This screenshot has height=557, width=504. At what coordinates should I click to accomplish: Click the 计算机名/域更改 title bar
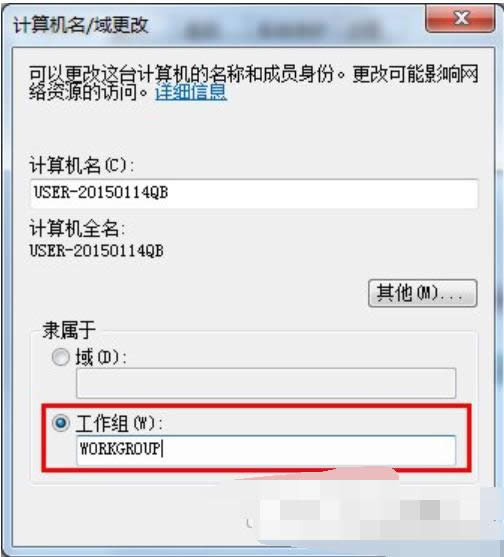click(213, 25)
